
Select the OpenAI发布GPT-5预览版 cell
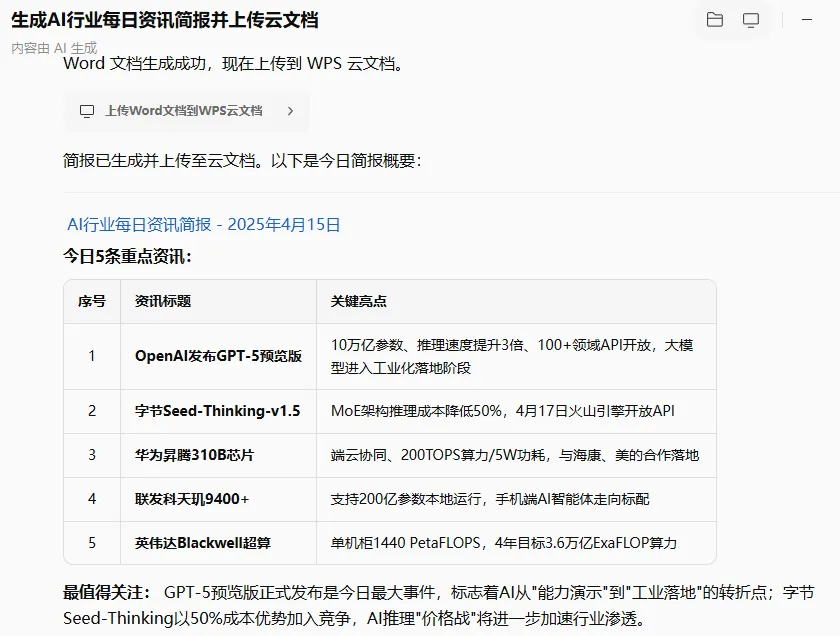coord(219,356)
